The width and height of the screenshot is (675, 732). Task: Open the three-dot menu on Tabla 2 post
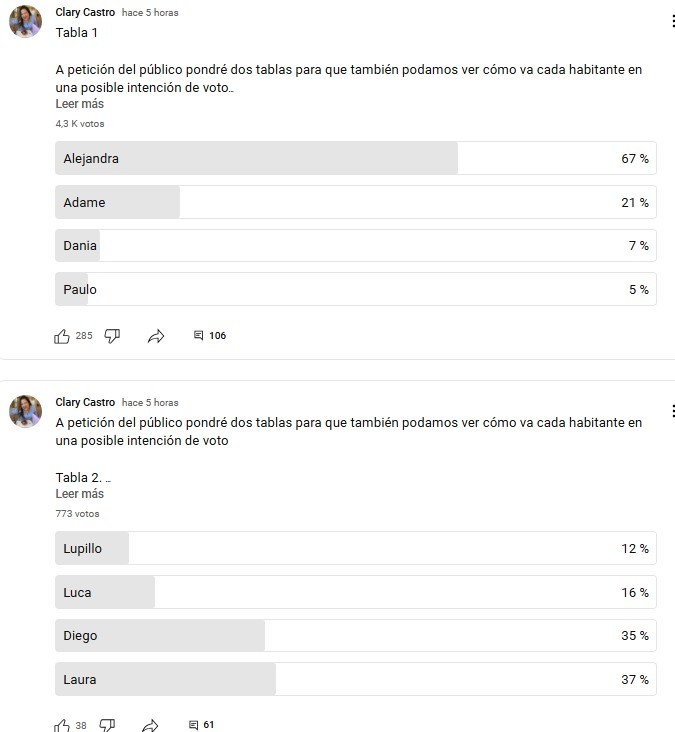click(x=672, y=411)
